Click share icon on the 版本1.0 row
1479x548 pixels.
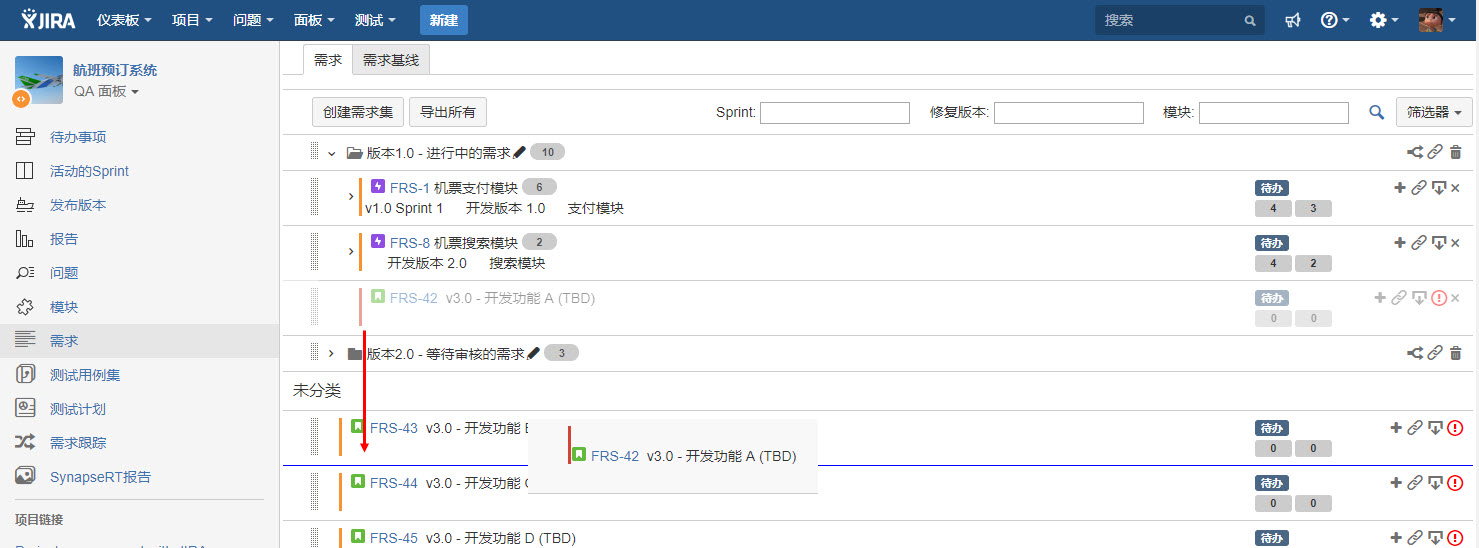point(1415,152)
